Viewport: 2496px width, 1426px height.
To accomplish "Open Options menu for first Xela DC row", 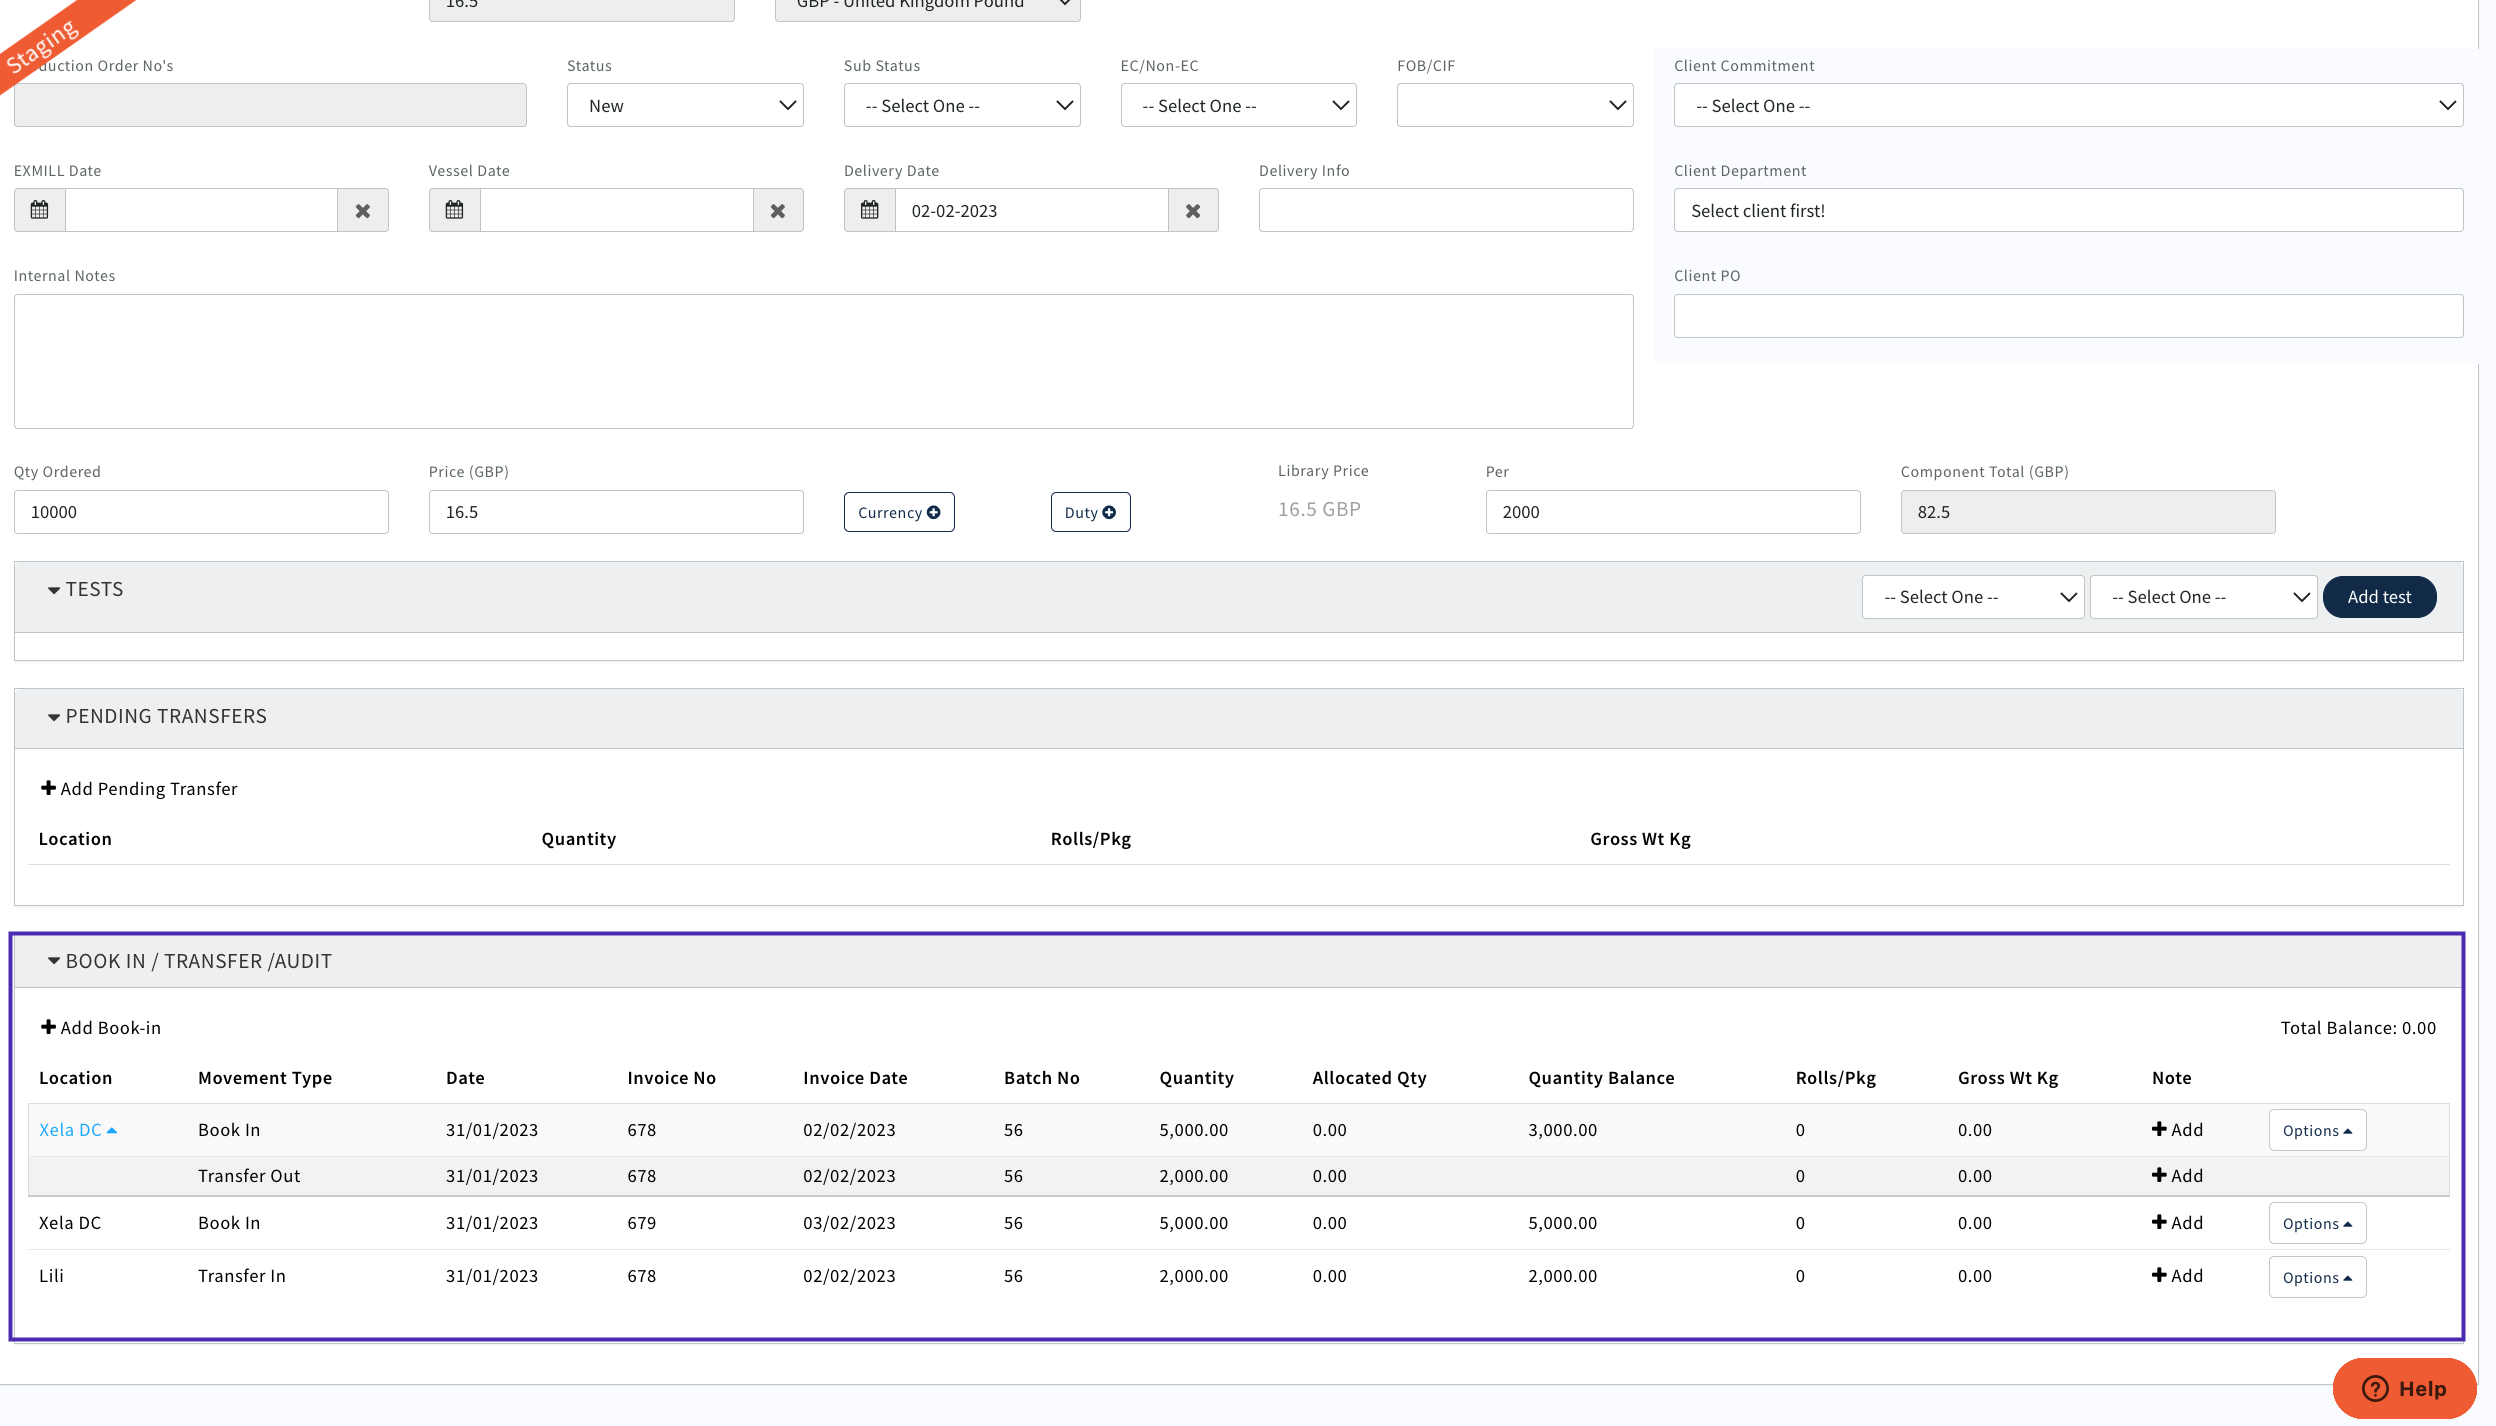I will click(x=2316, y=1131).
